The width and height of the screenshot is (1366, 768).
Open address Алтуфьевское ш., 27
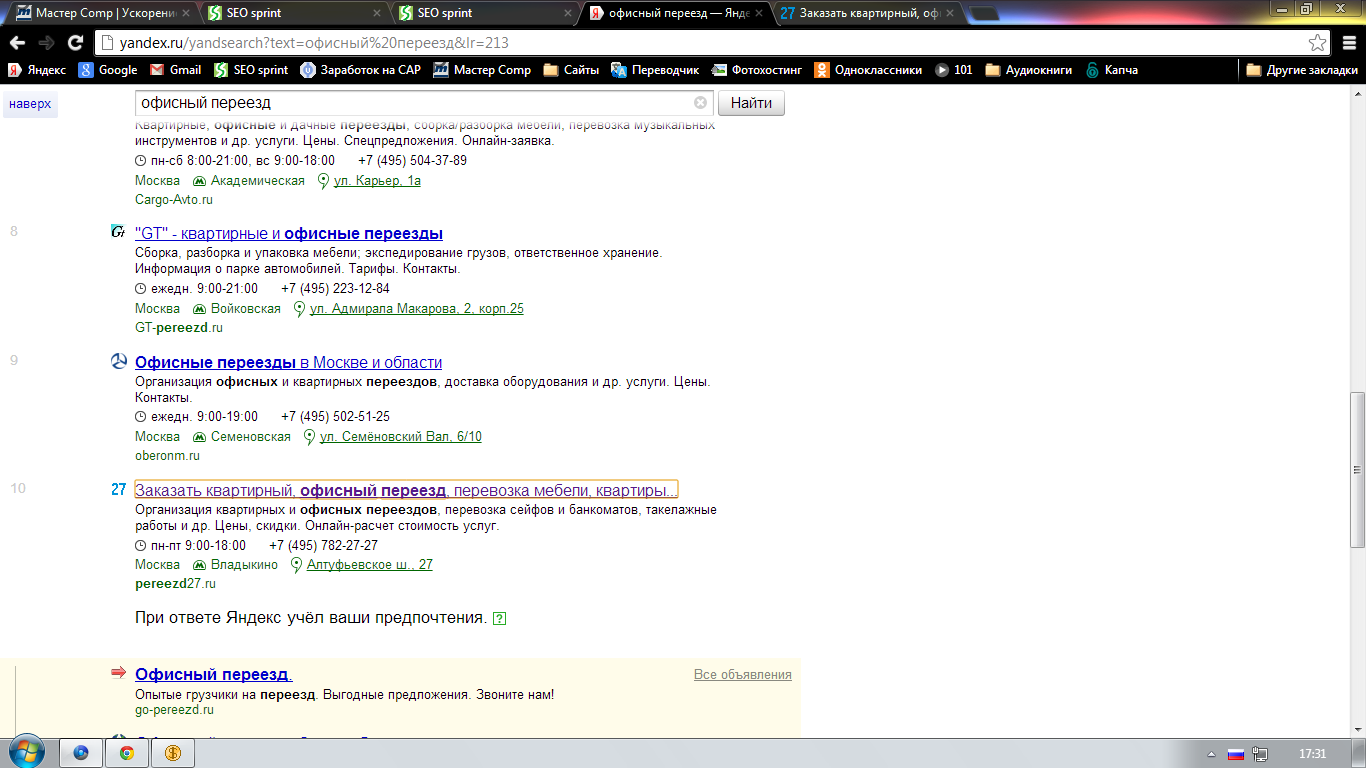click(x=370, y=565)
